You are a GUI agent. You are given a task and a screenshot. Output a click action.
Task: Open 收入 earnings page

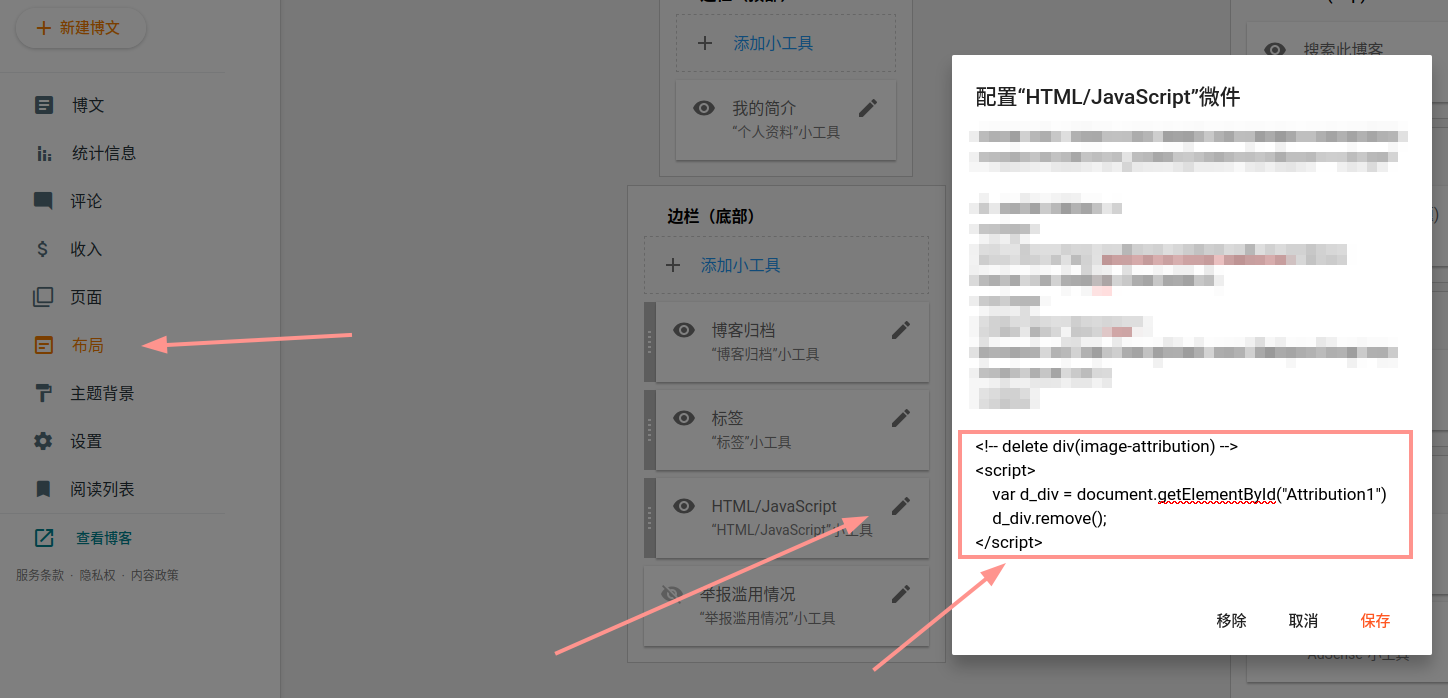(x=86, y=249)
